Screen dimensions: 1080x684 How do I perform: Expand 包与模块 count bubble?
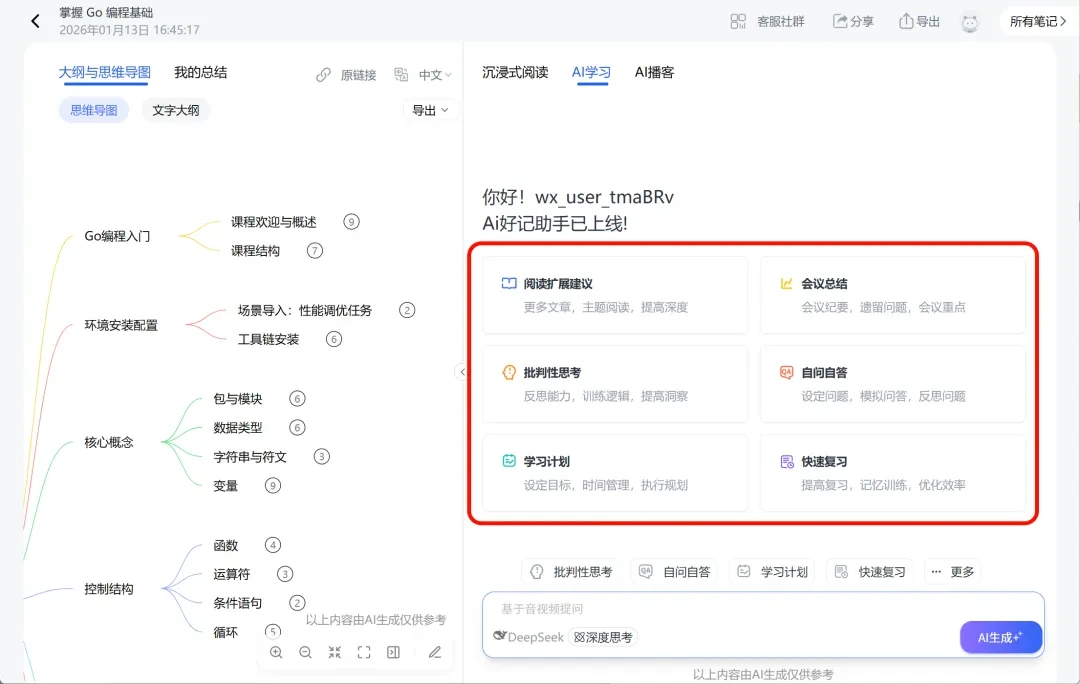click(x=297, y=399)
